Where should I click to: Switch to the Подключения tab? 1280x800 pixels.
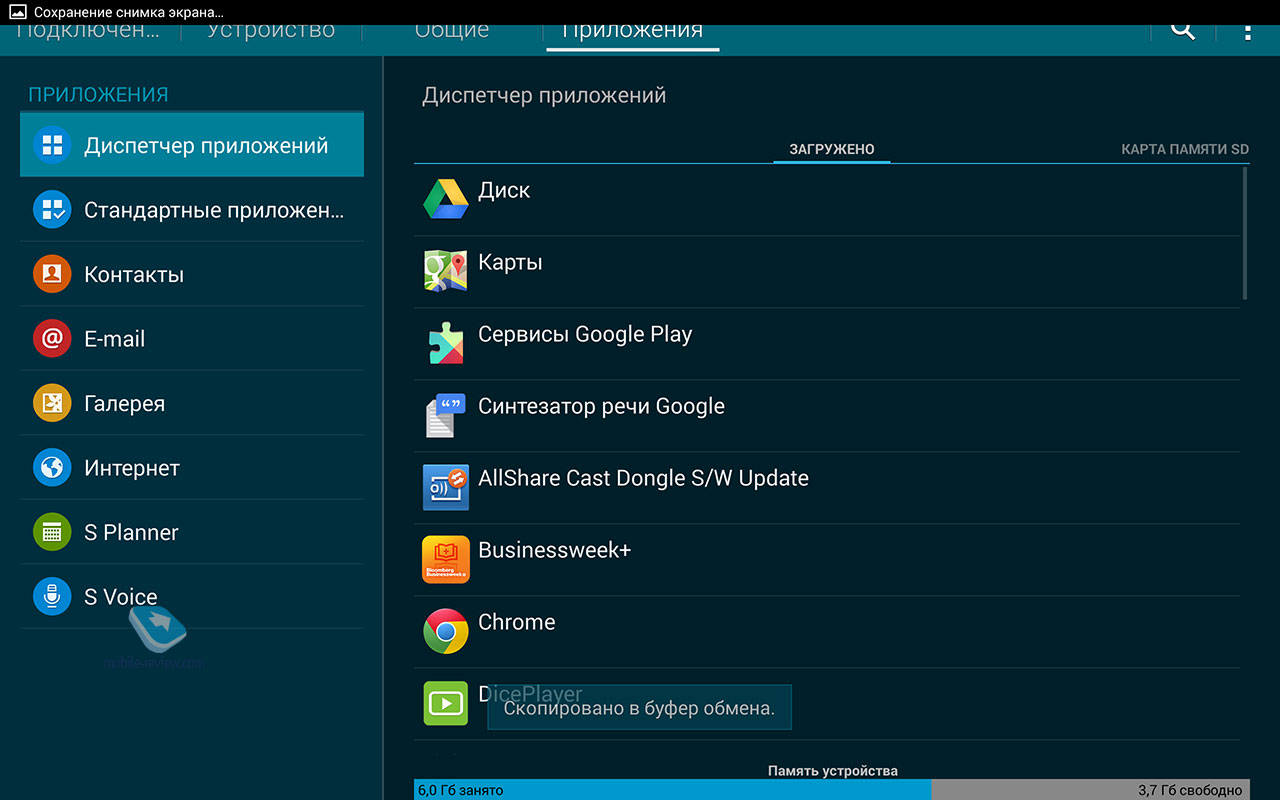coord(88,32)
